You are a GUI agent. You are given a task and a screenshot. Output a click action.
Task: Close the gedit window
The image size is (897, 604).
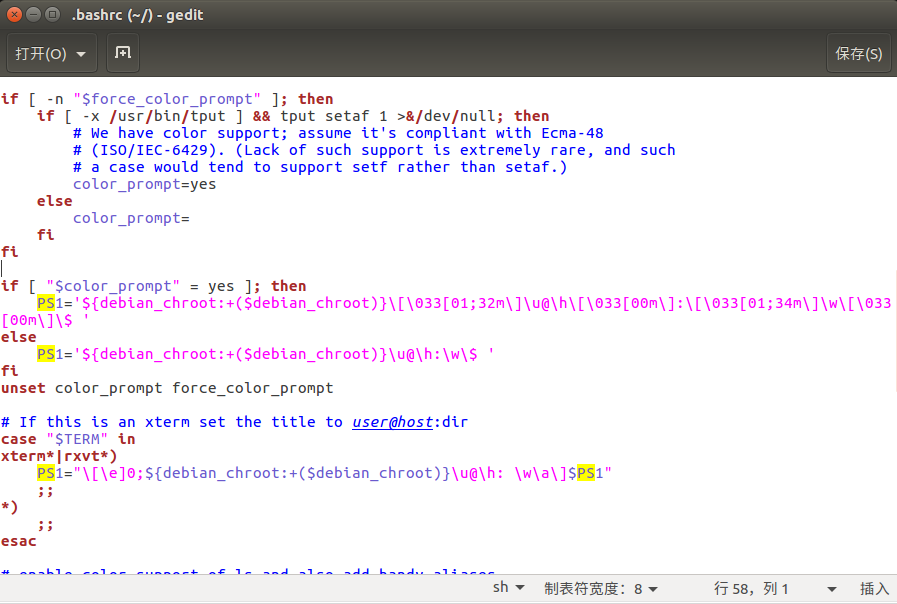pyautogui.click(x=14, y=14)
